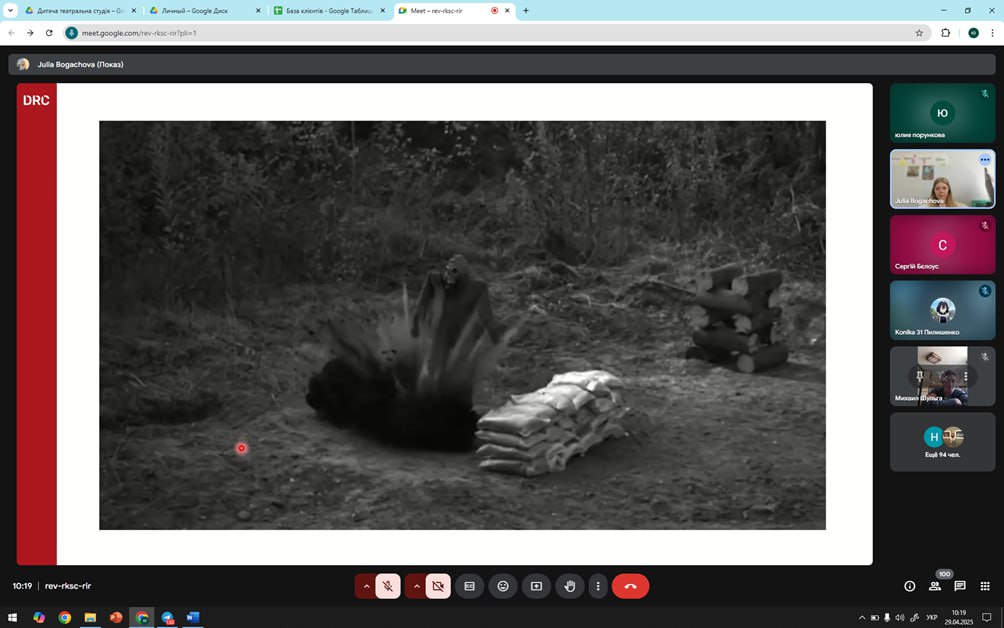Toggle the disabled camera button
This screenshot has width=1004, height=628.
coord(438,586)
